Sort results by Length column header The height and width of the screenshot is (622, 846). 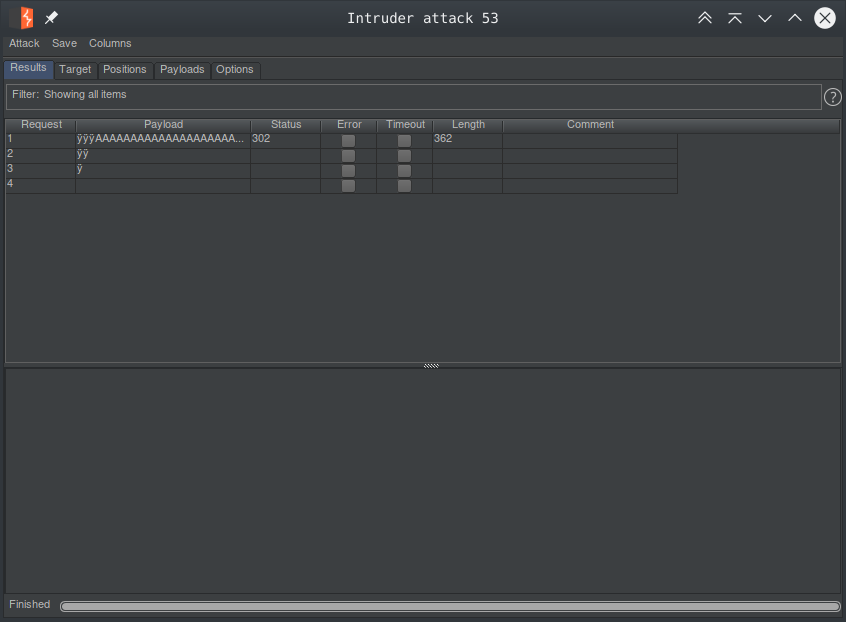coord(468,125)
